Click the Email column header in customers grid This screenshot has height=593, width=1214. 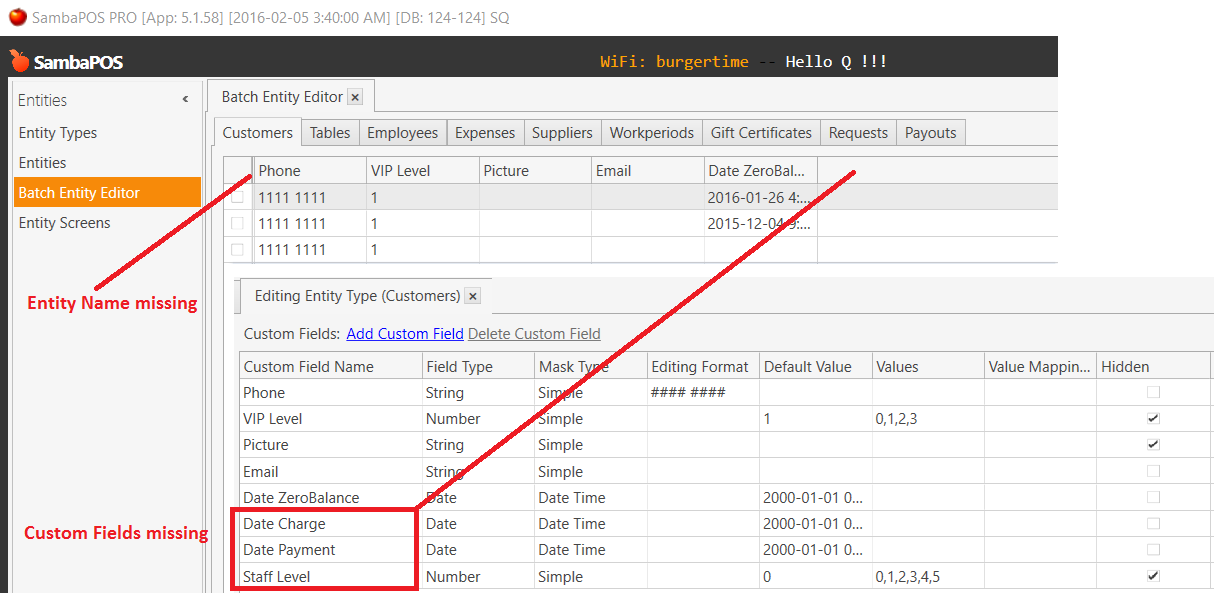(x=648, y=171)
